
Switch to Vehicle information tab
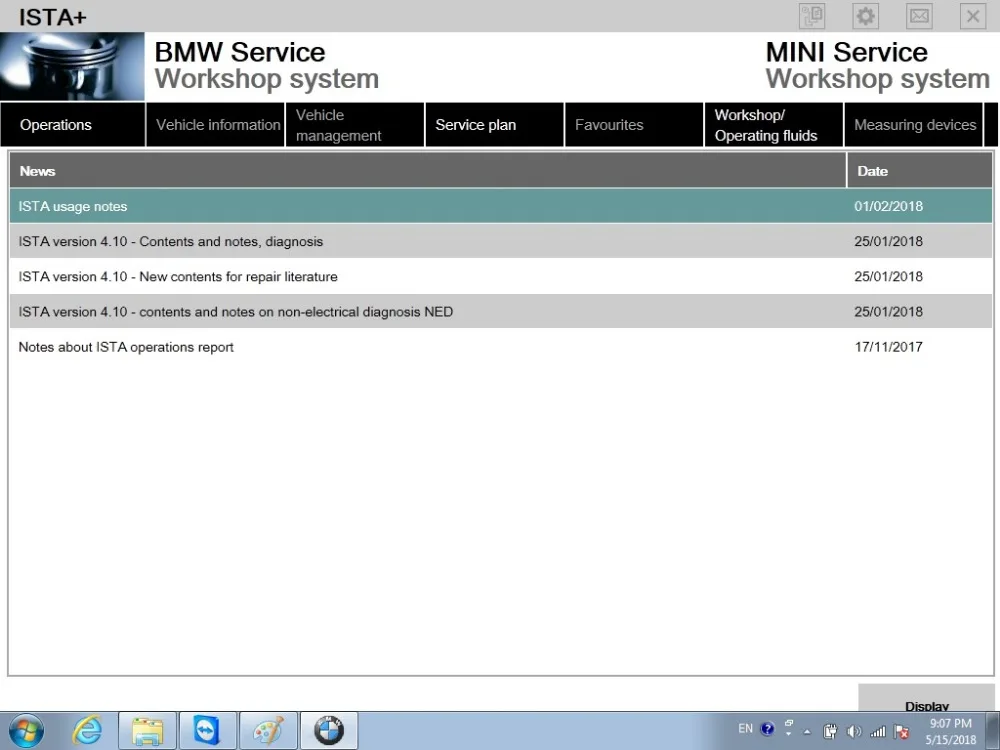pos(216,125)
